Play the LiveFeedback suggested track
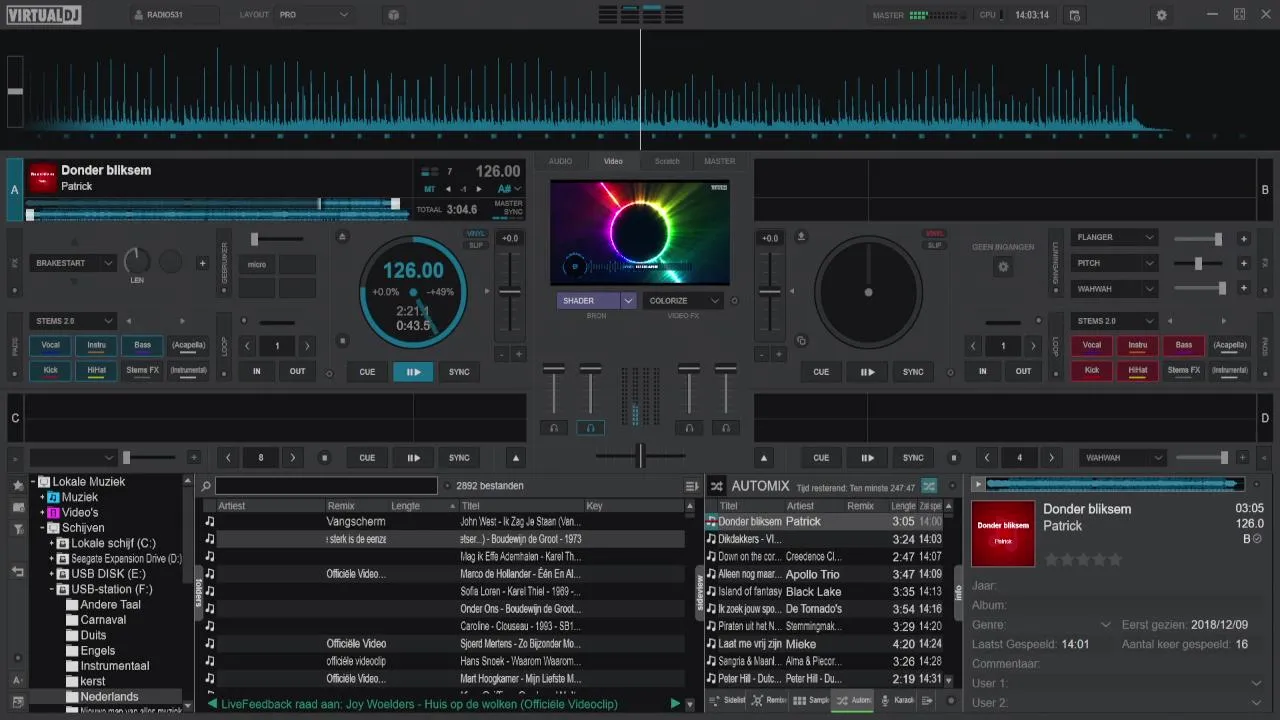Image resolution: width=1280 pixels, height=720 pixels. pos(675,704)
